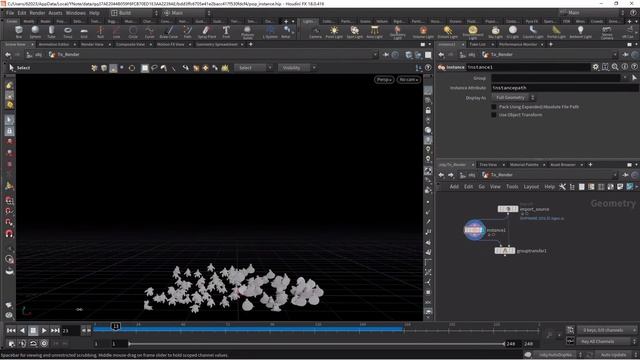Jump to the first frame button

tap(11, 330)
